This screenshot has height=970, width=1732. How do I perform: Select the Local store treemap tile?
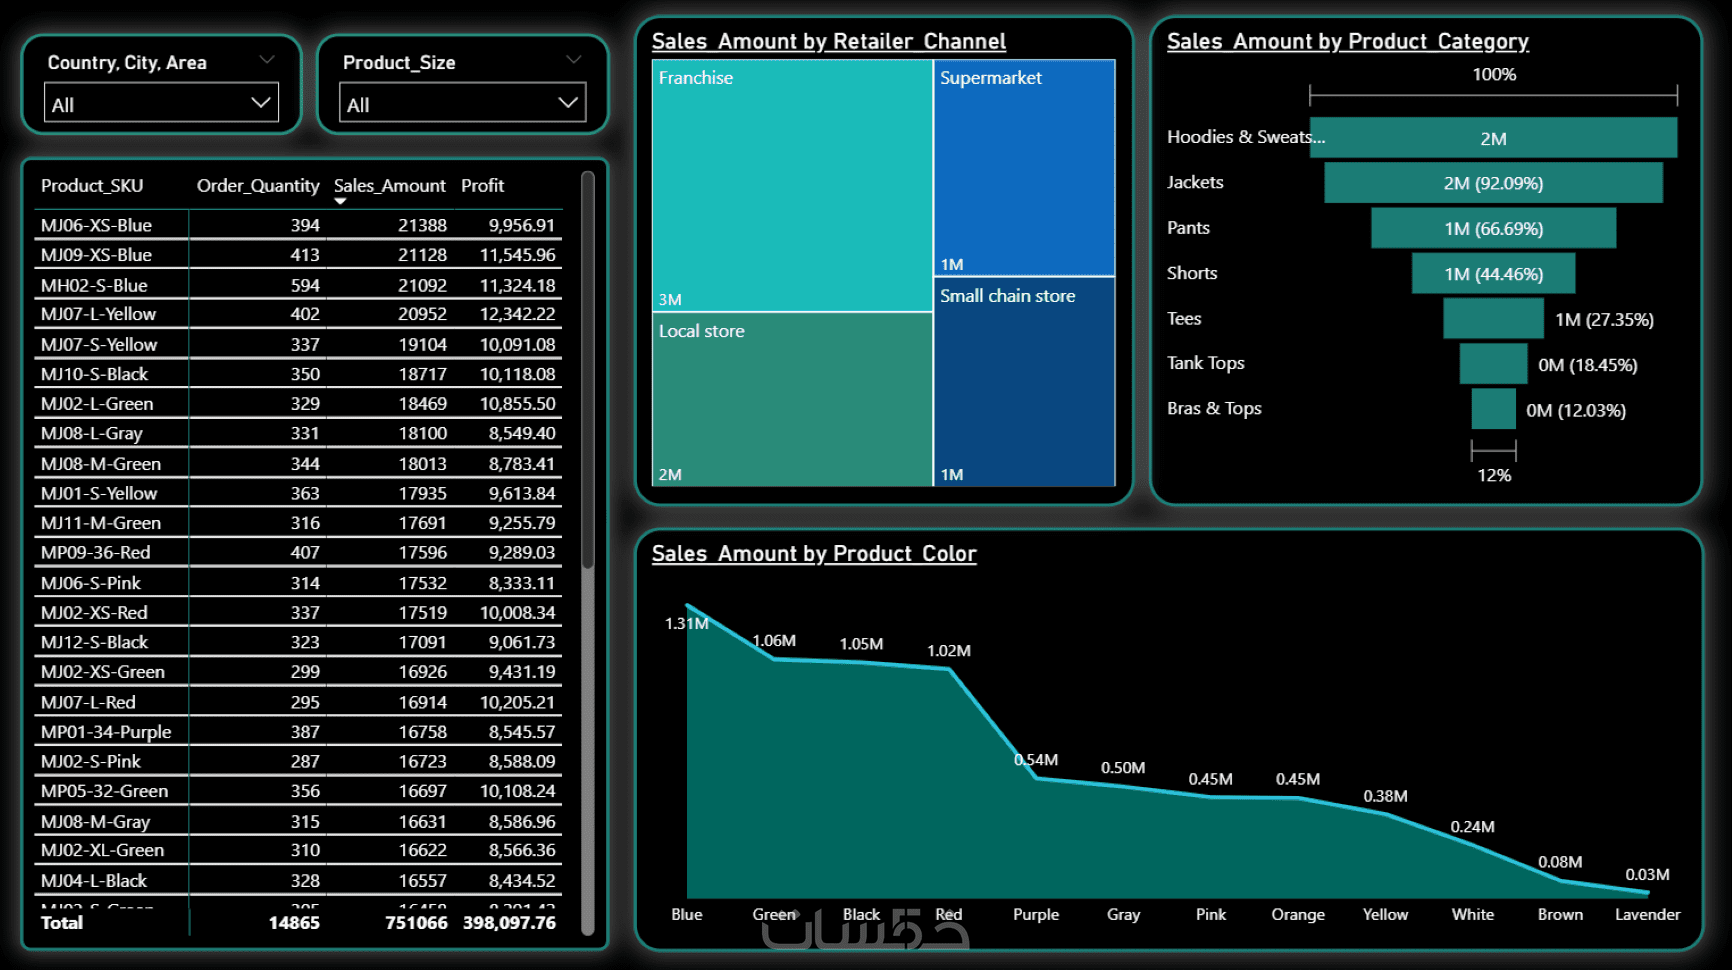pos(792,400)
